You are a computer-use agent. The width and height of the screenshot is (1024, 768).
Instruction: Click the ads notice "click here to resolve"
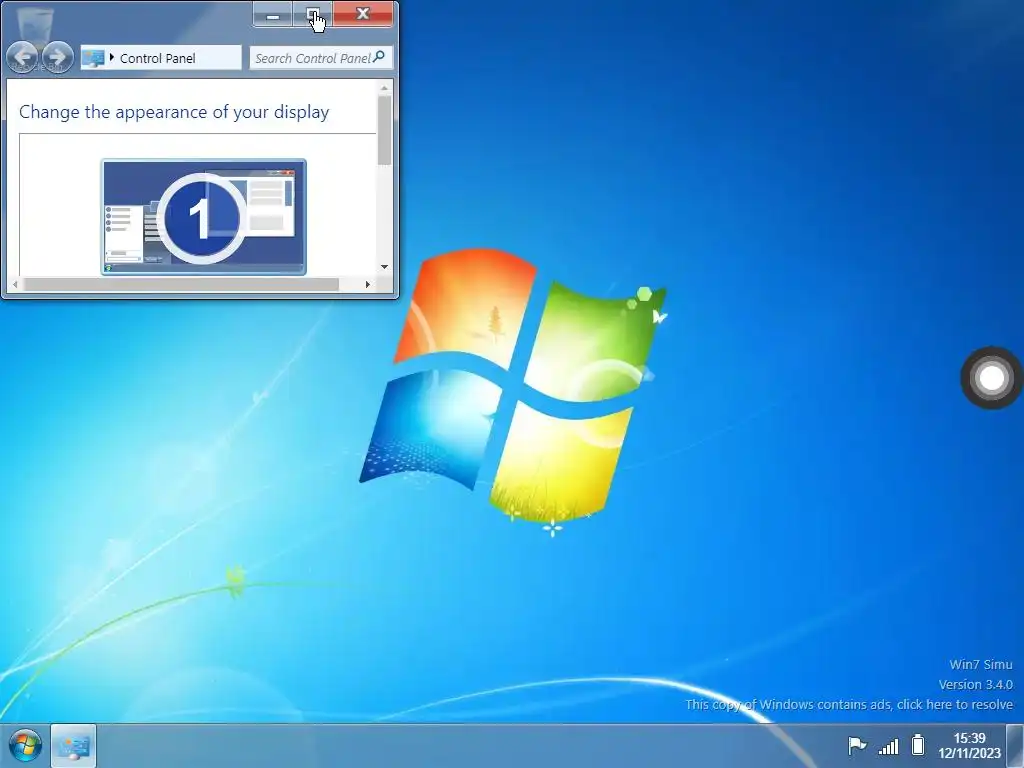point(955,705)
